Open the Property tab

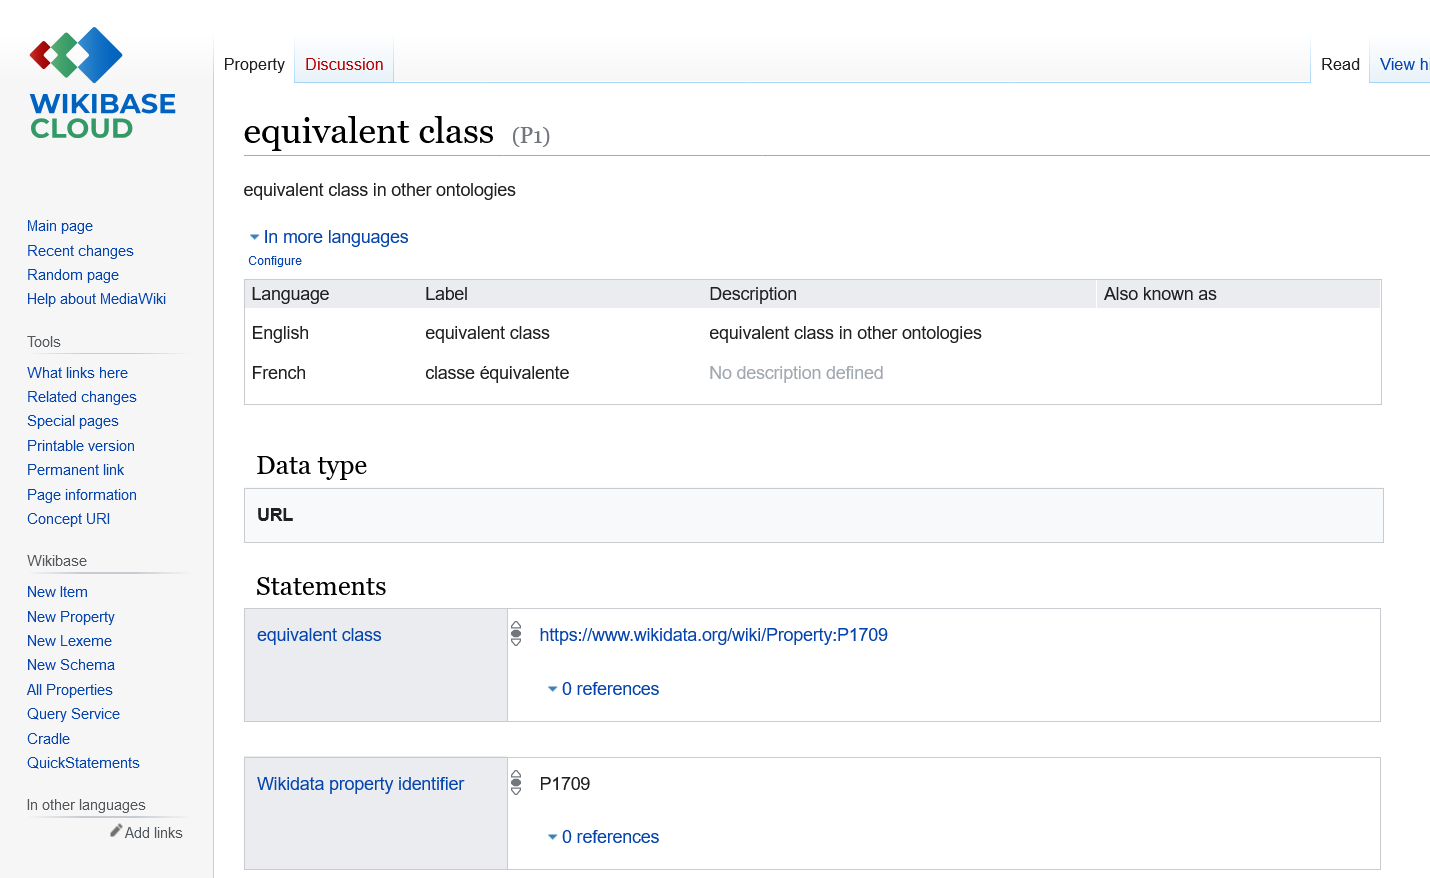[x=254, y=64]
